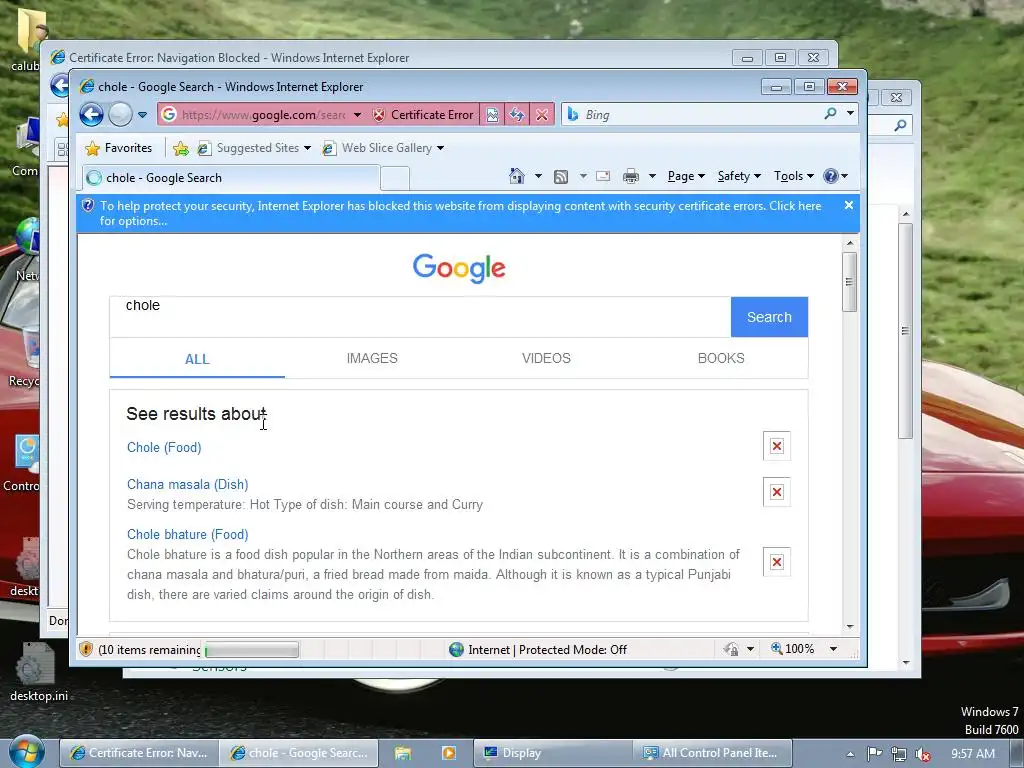
Task: Expand the search provider dropdown arrow
Action: pyautogui.click(x=850, y=114)
